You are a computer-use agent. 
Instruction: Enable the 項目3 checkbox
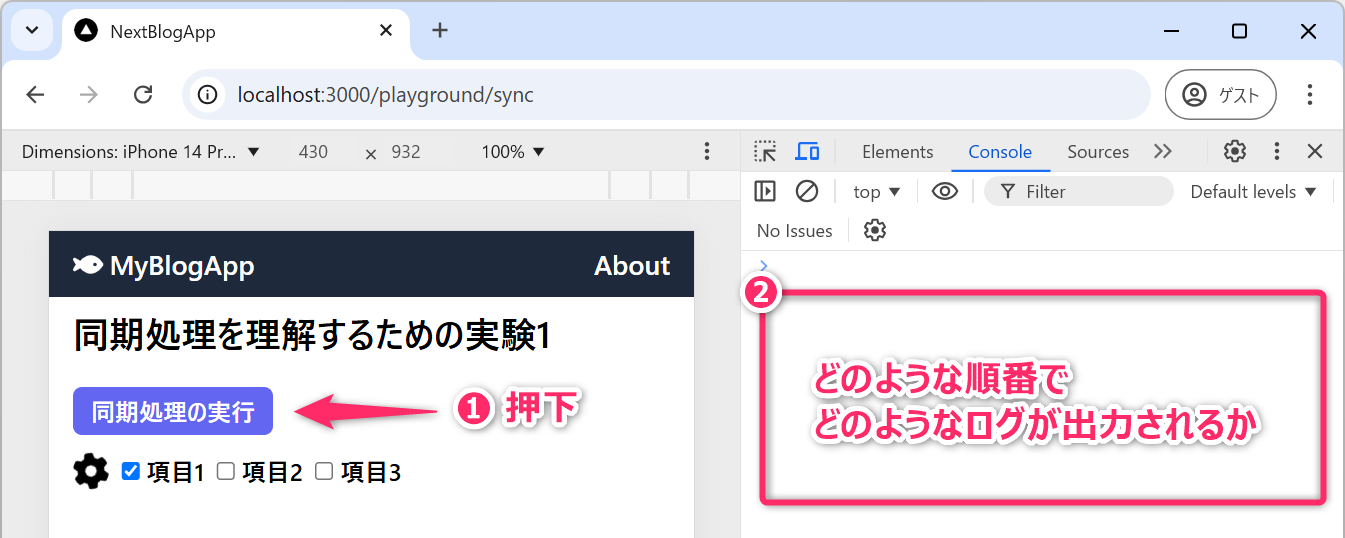[x=324, y=472]
